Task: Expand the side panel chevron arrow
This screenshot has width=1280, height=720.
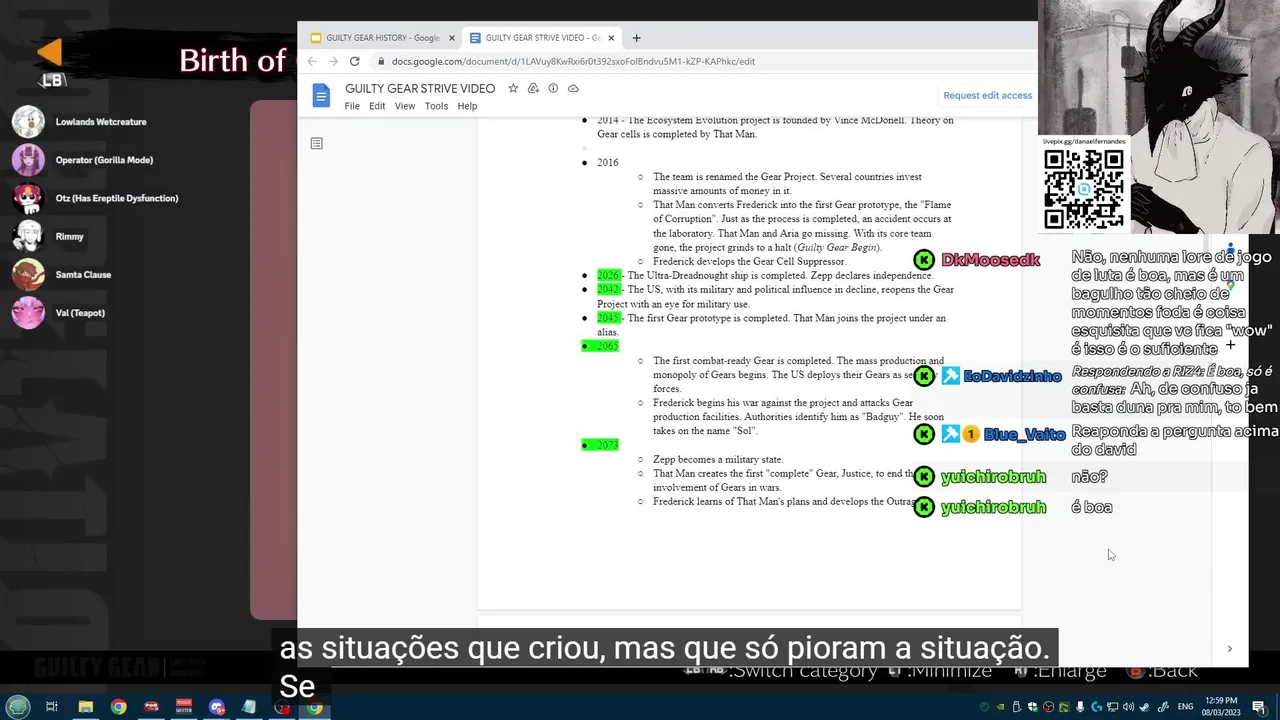Action: 1229,648
